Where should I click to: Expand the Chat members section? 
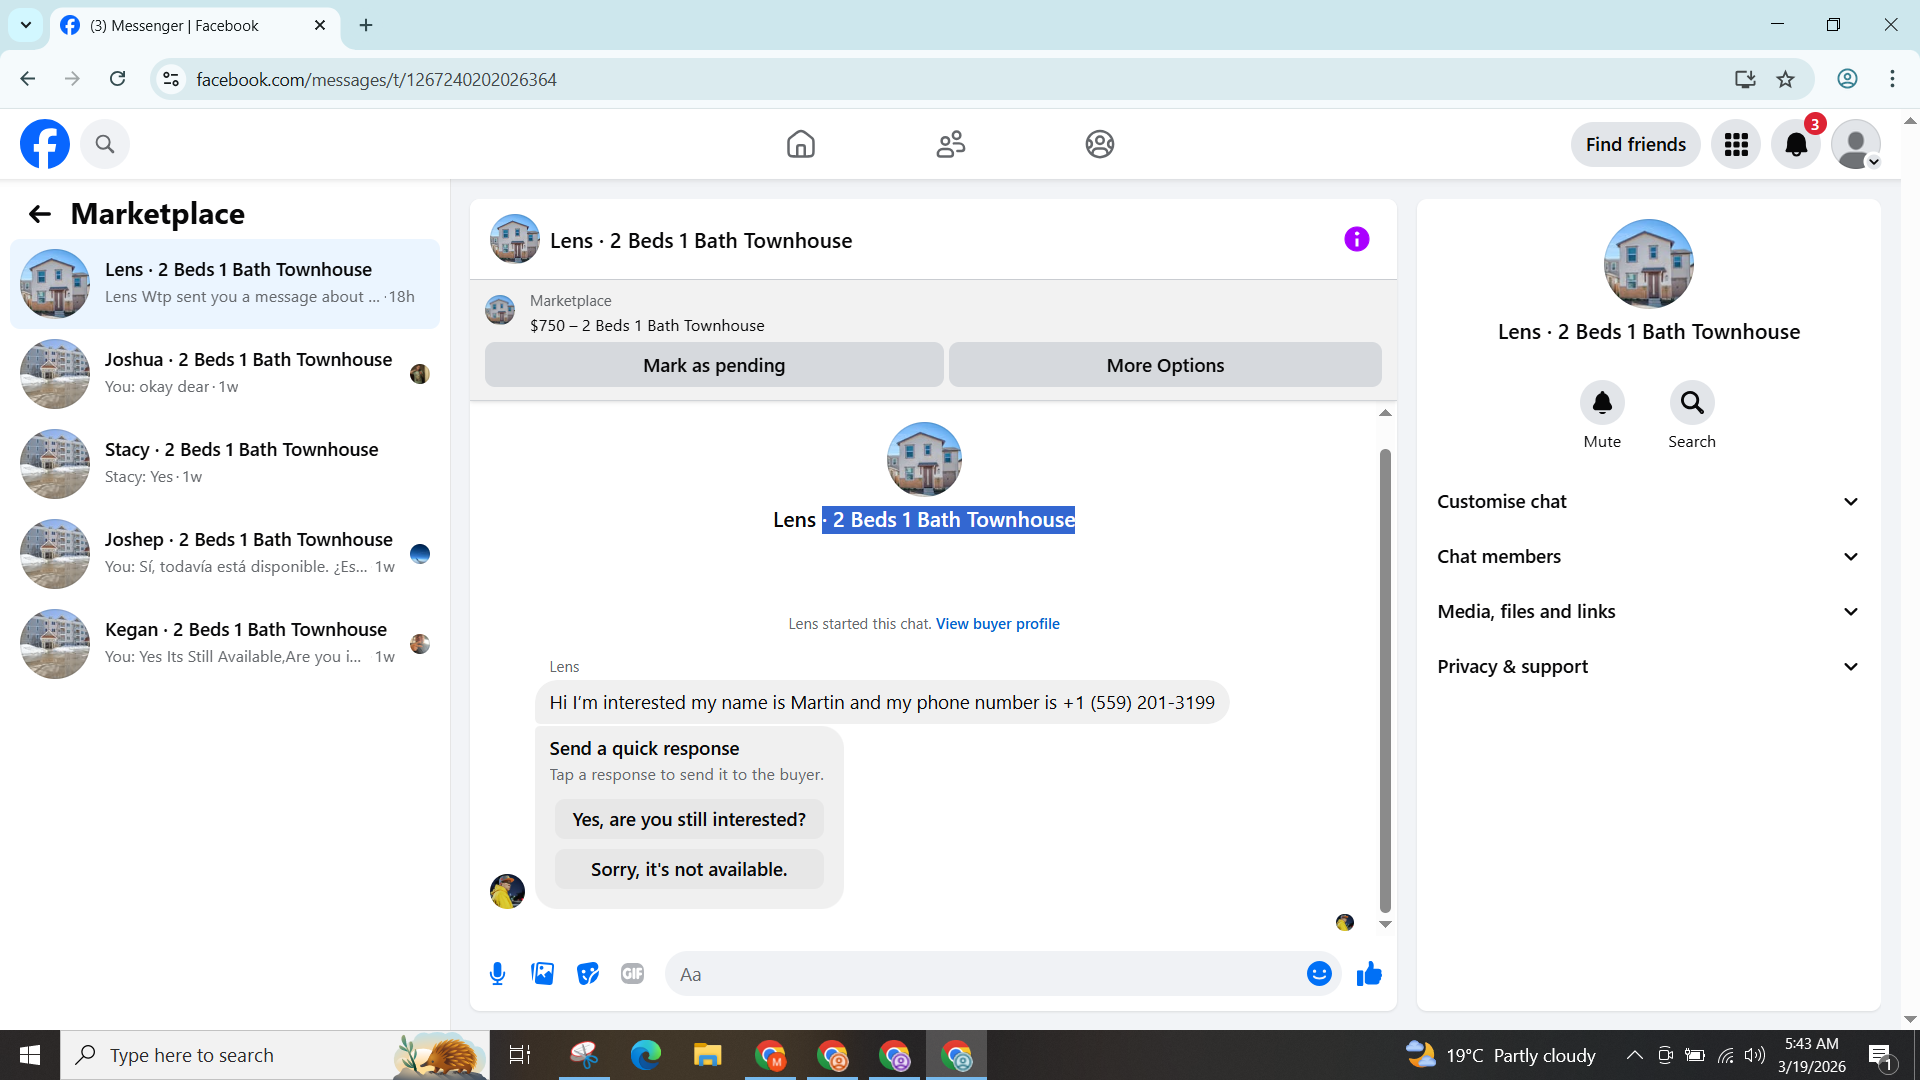pos(1648,557)
